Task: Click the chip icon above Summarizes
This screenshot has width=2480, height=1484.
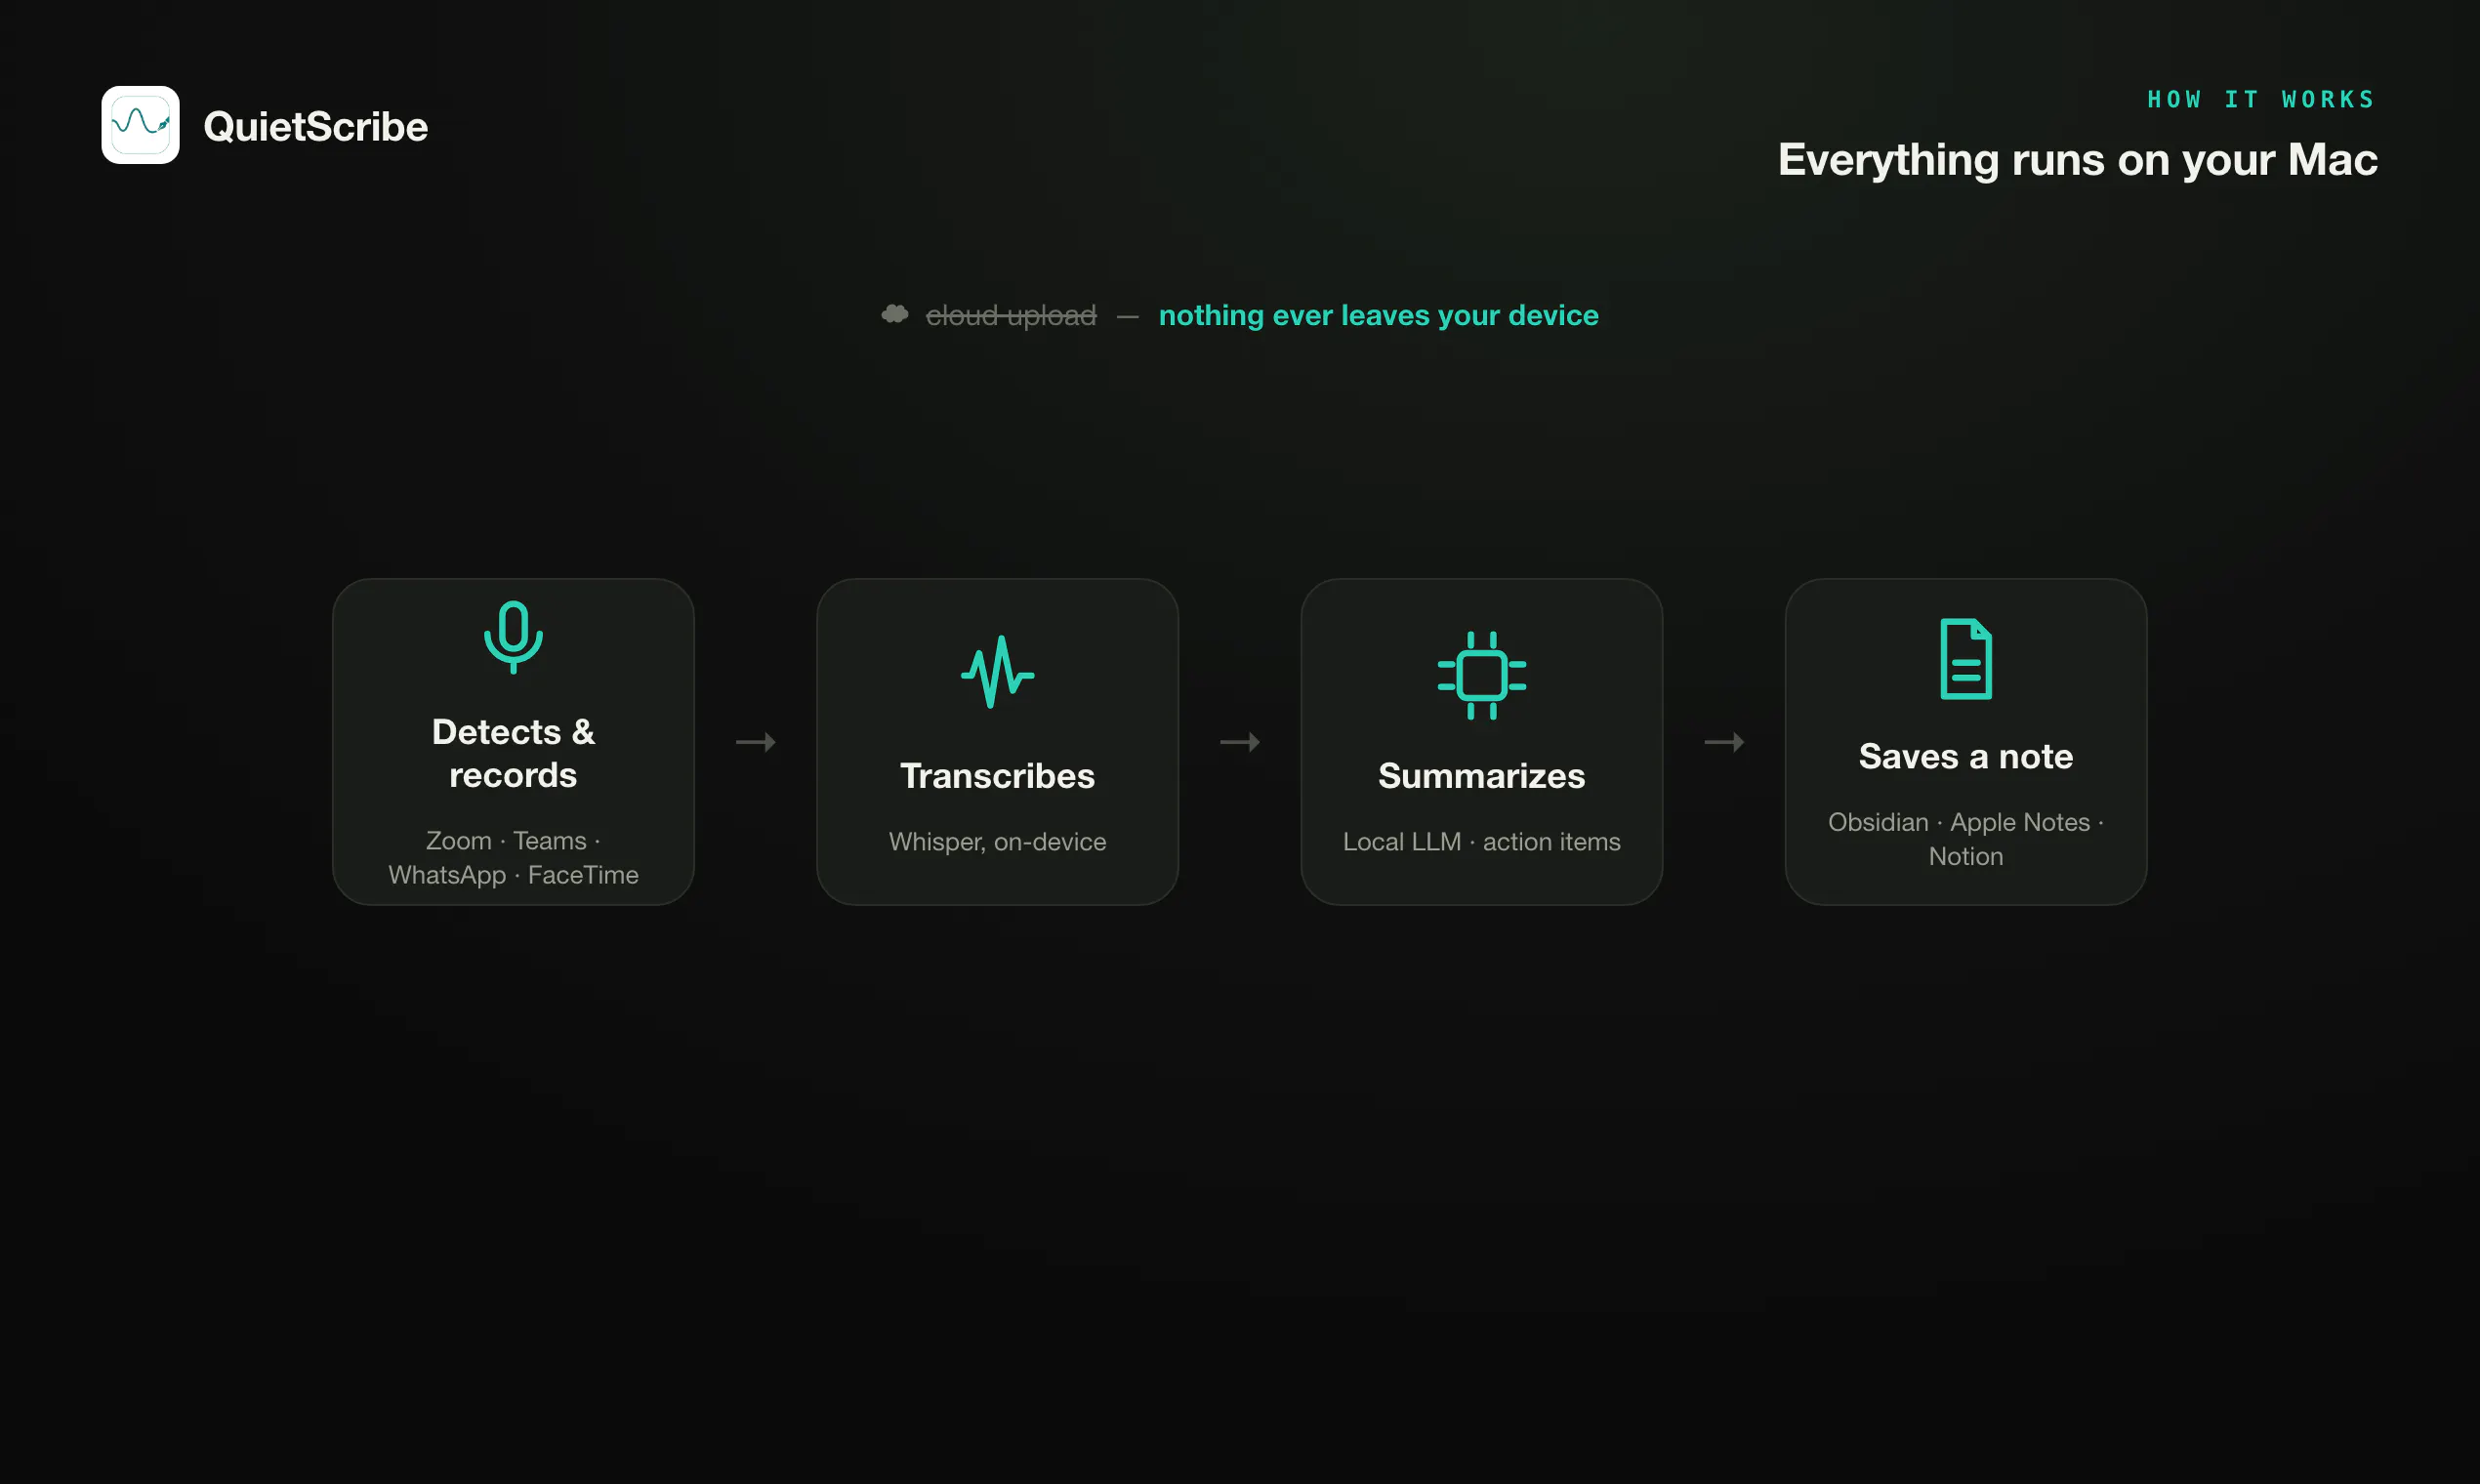Action: [x=1481, y=675]
